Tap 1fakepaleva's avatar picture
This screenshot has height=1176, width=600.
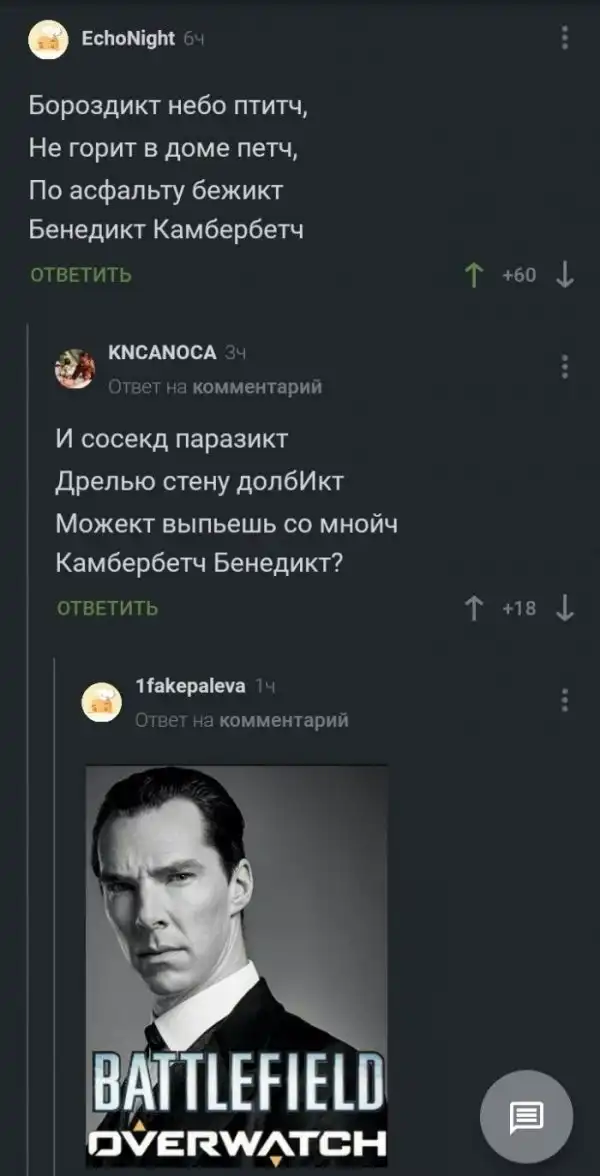pos(101,702)
